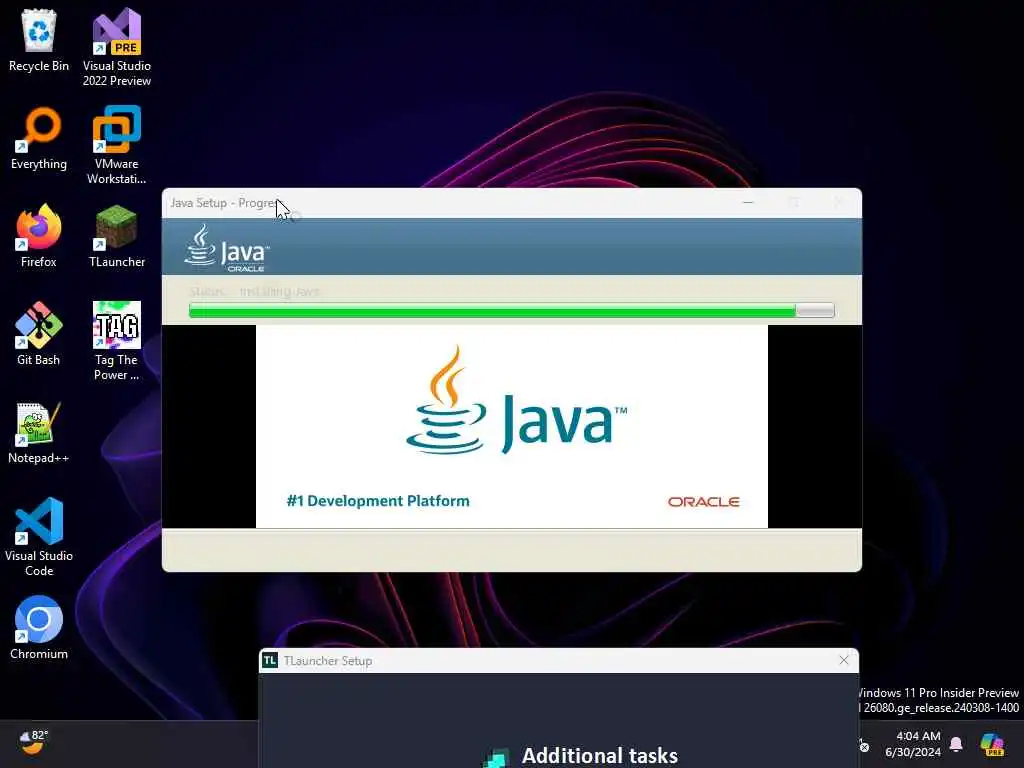
Task: Open the notification bell in the taskbar
Action: pos(956,744)
